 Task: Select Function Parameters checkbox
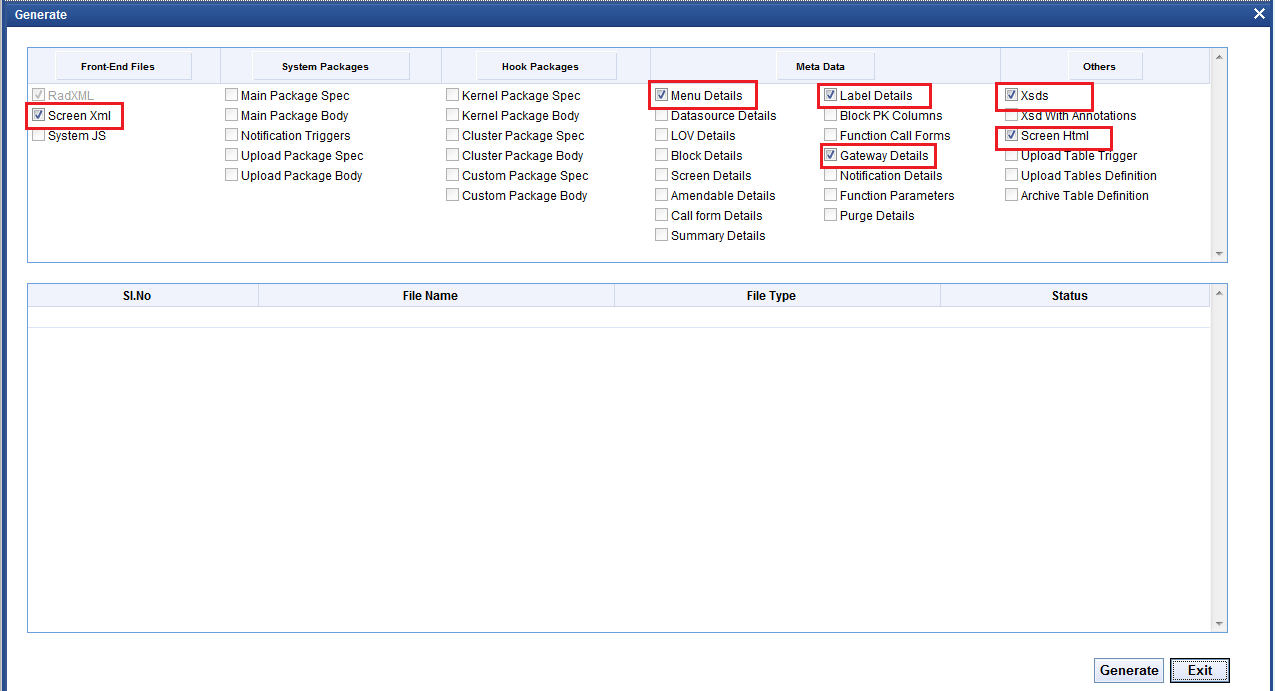click(x=831, y=196)
